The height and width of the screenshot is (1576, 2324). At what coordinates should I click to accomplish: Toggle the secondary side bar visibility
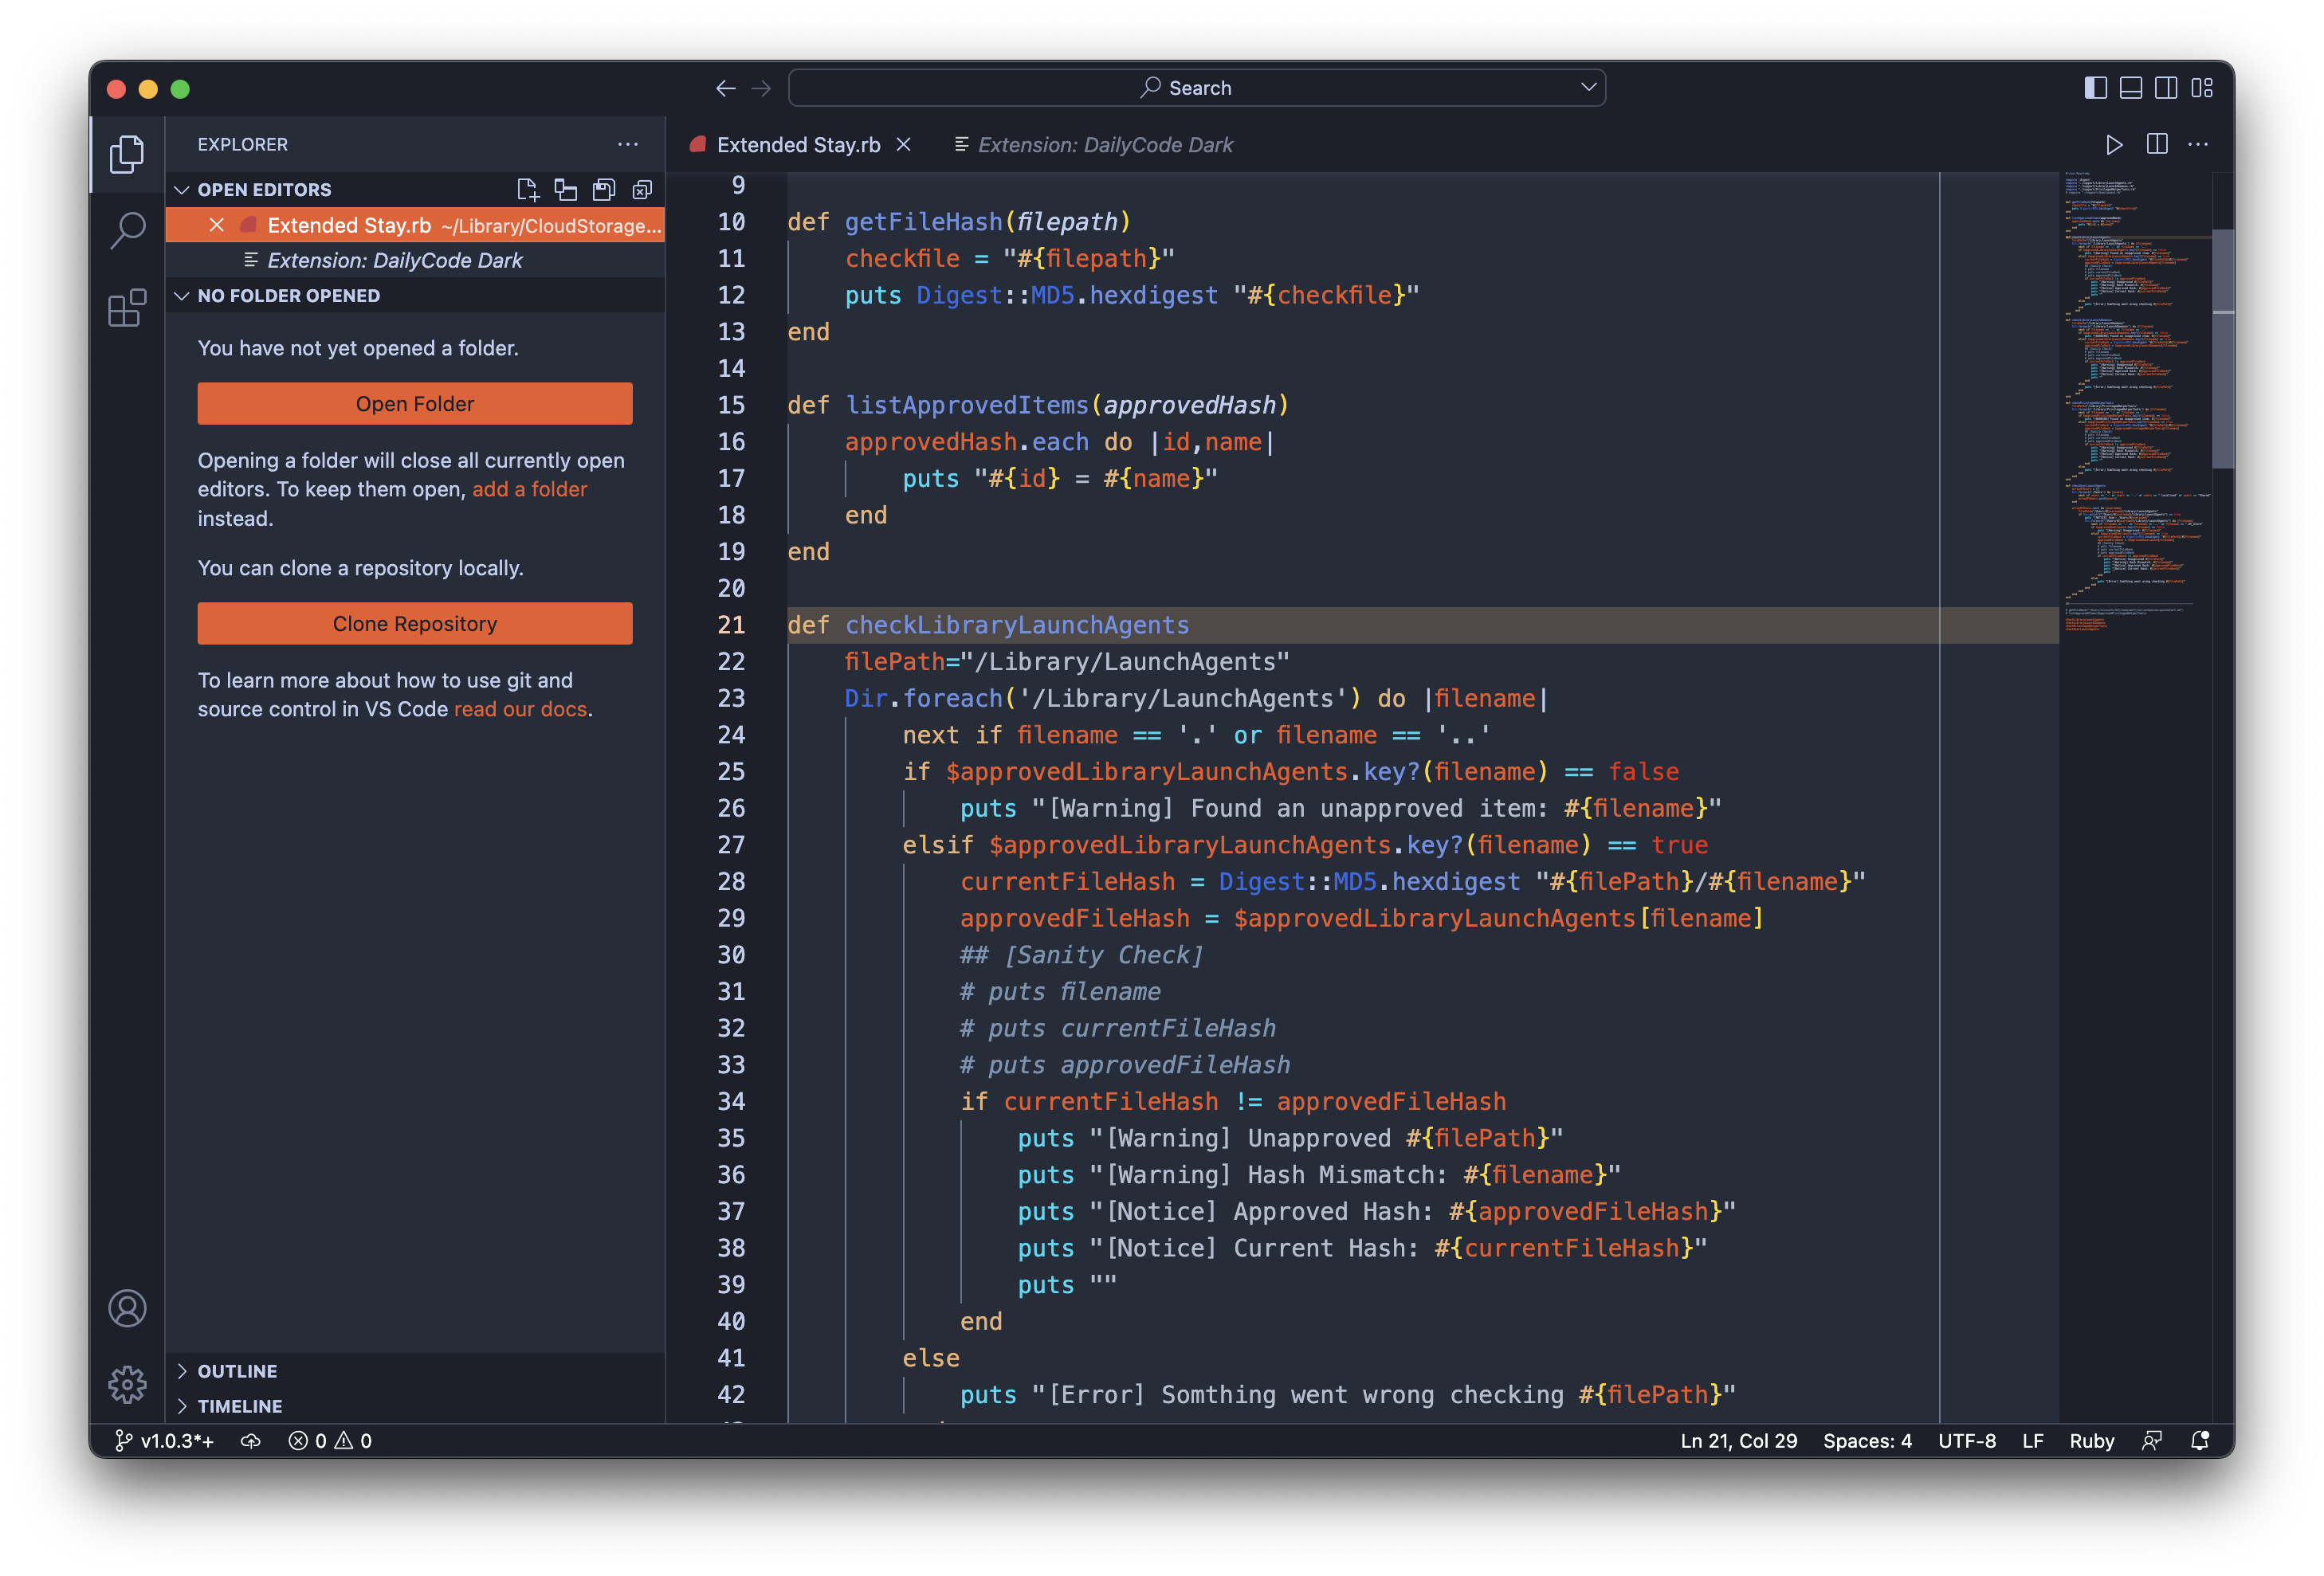point(2166,88)
